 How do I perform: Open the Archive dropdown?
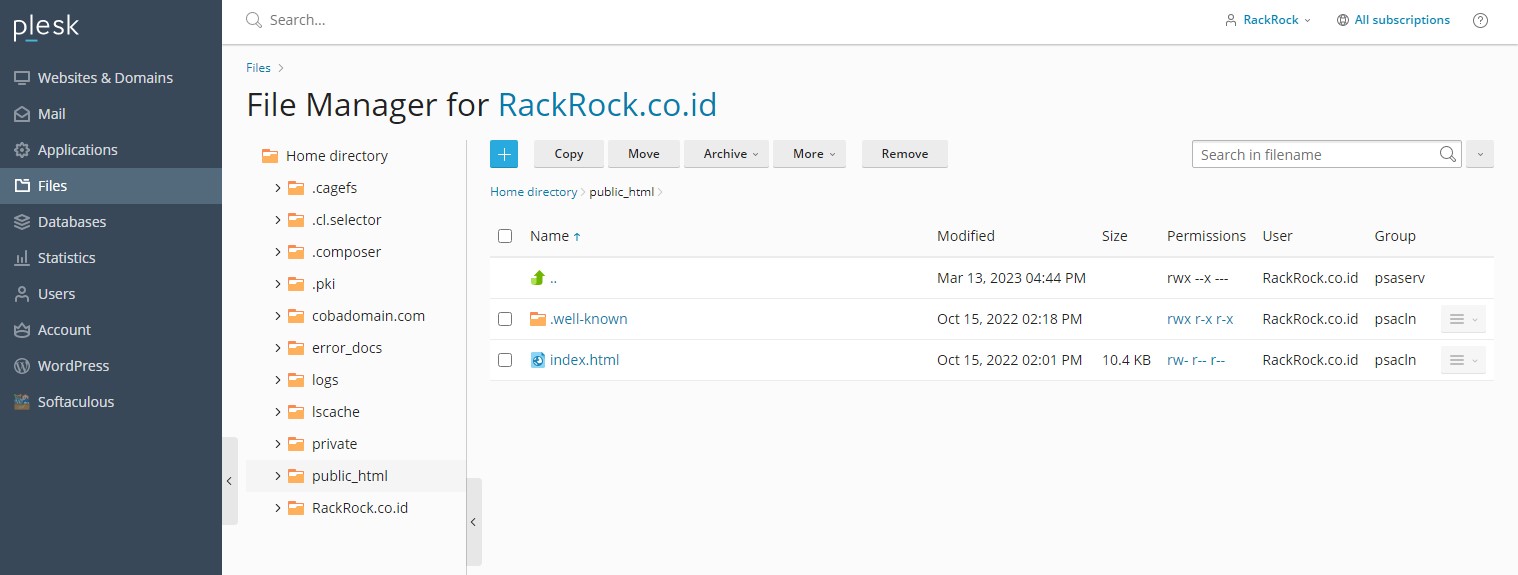point(726,154)
